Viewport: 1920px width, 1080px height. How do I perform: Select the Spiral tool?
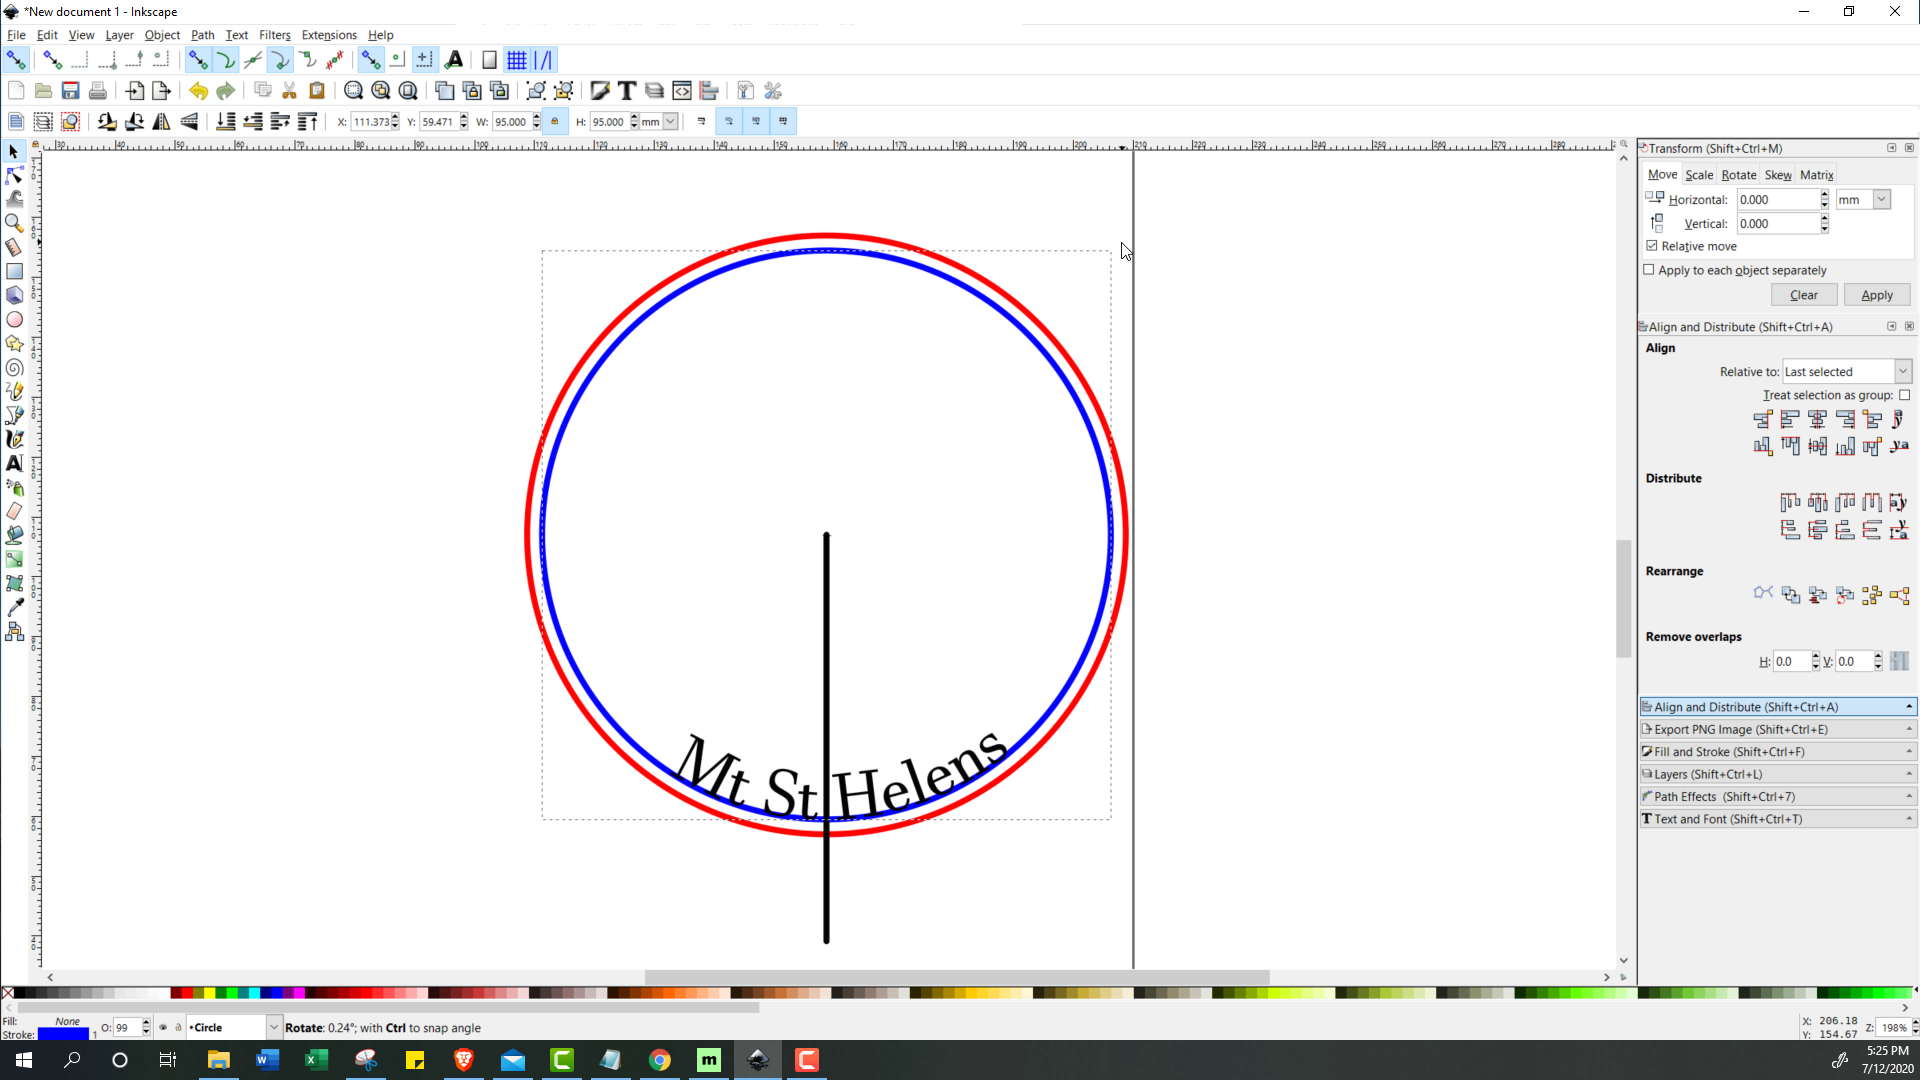[15, 368]
